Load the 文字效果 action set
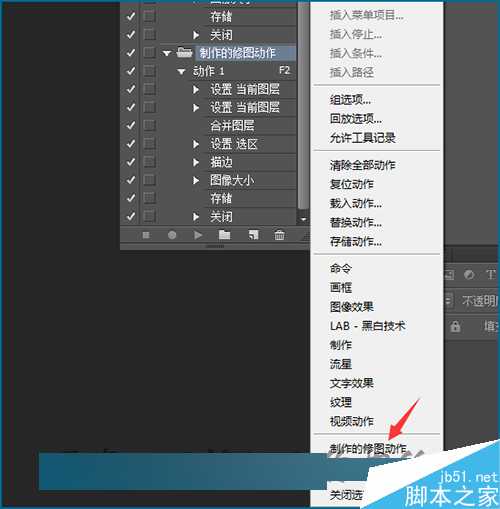The image size is (500, 509). [352, 383]
